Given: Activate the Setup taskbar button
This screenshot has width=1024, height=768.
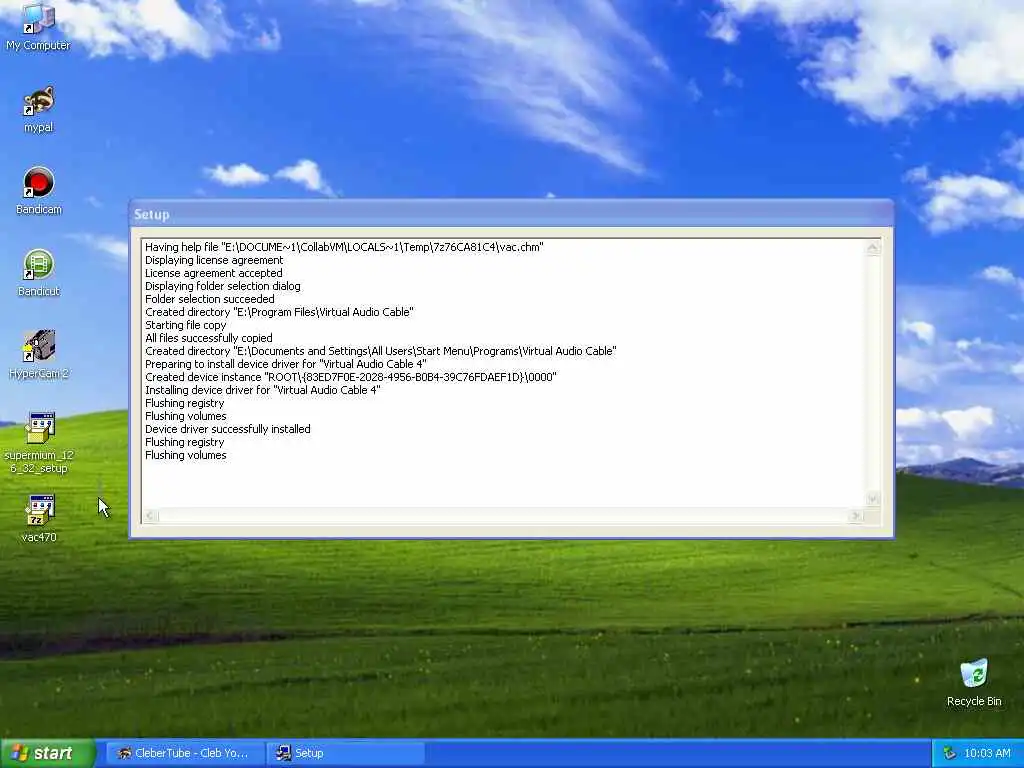Looking at the screenshot, I should point(345,753).
